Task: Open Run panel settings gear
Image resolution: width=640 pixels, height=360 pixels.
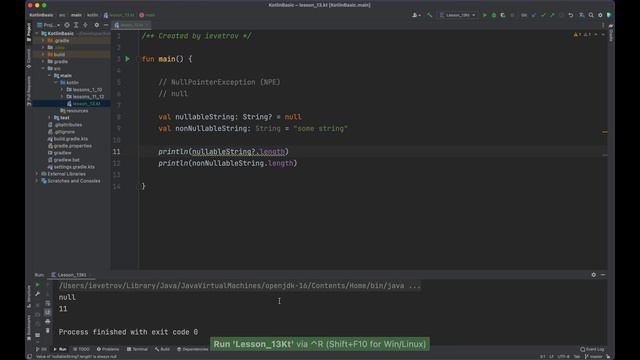Action: [593, 275]
